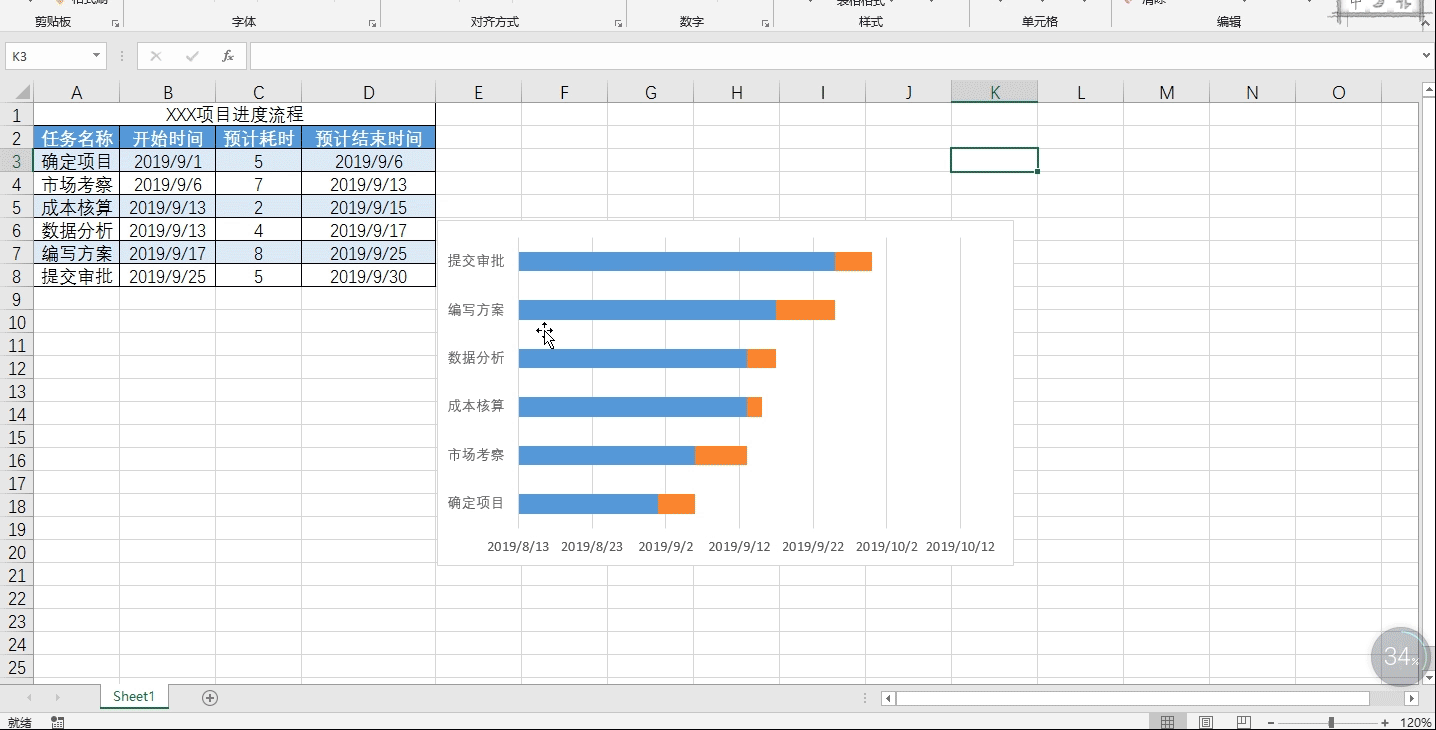The image size is (1436, 730).
Task: Select cell containing 确定项目 in the table
Action: pos(76,161)
